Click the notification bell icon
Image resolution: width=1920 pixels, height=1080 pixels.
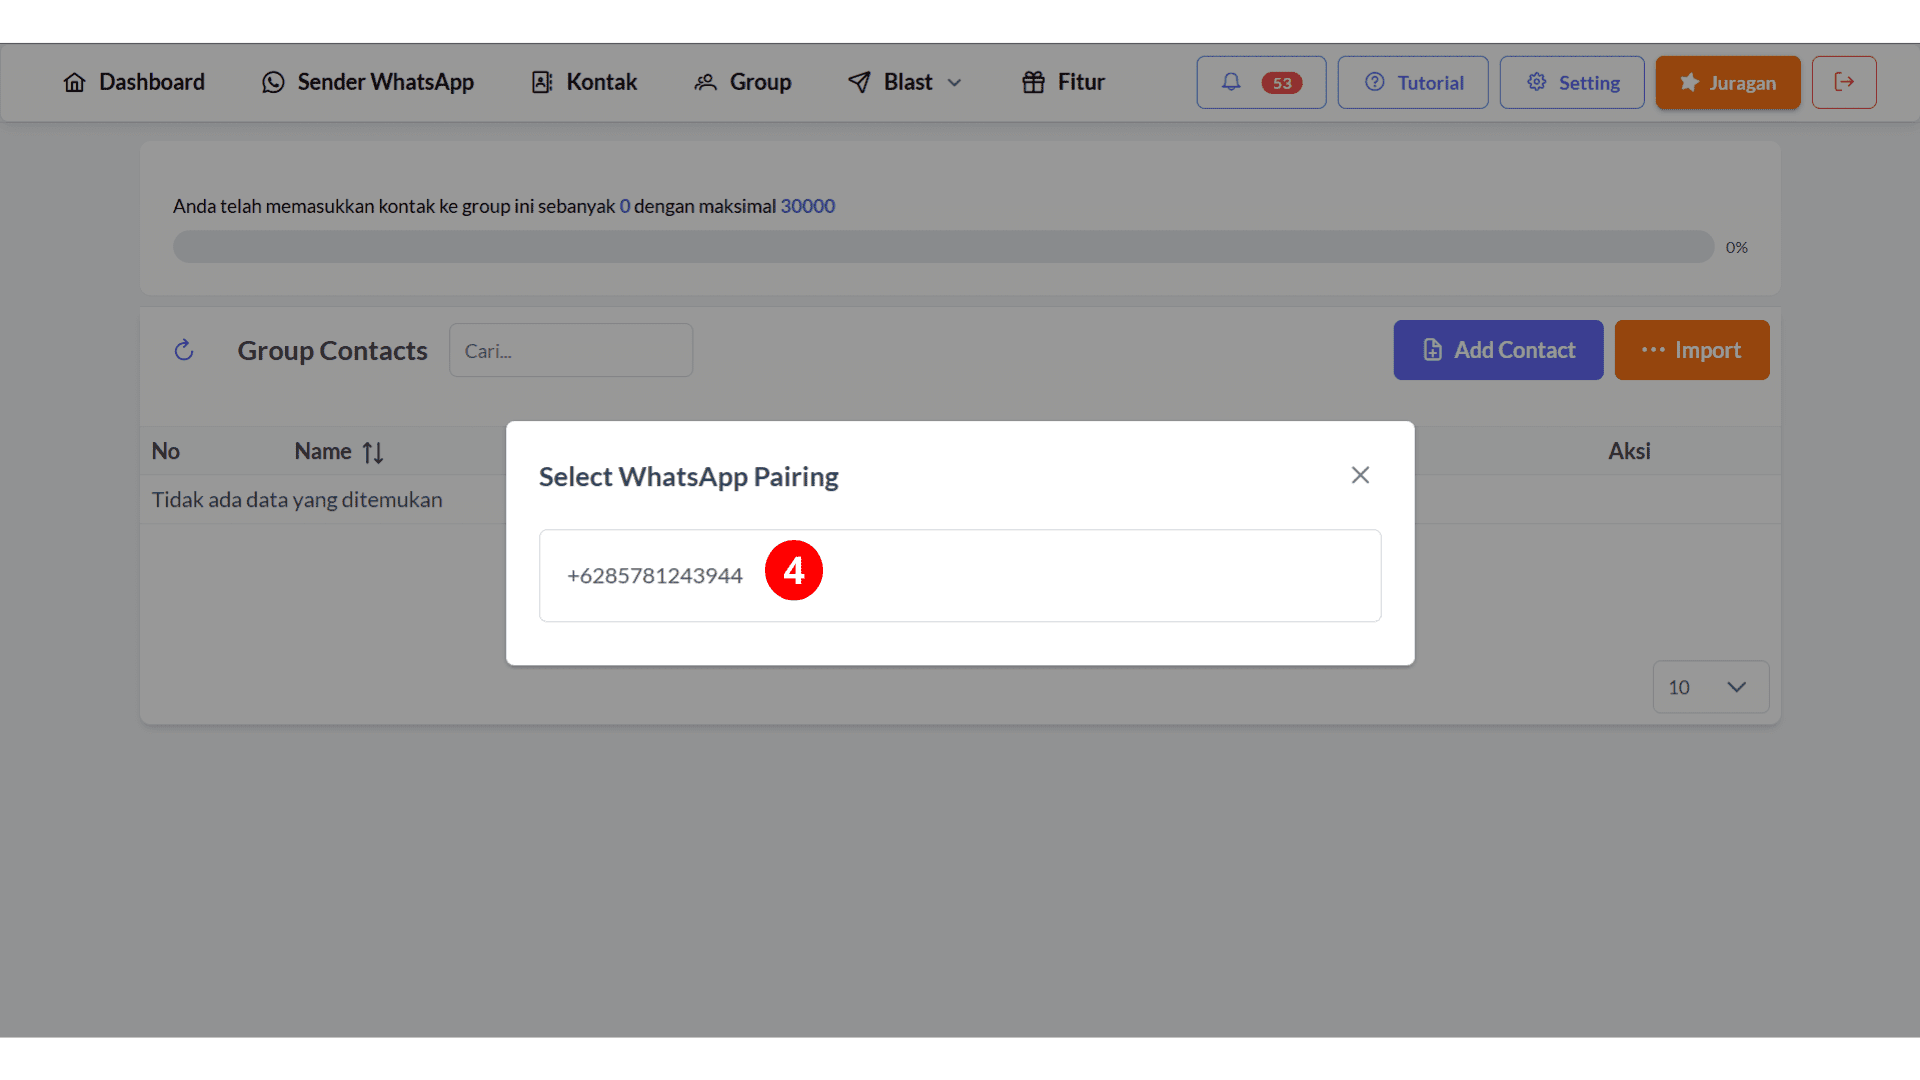[1230, 82]
